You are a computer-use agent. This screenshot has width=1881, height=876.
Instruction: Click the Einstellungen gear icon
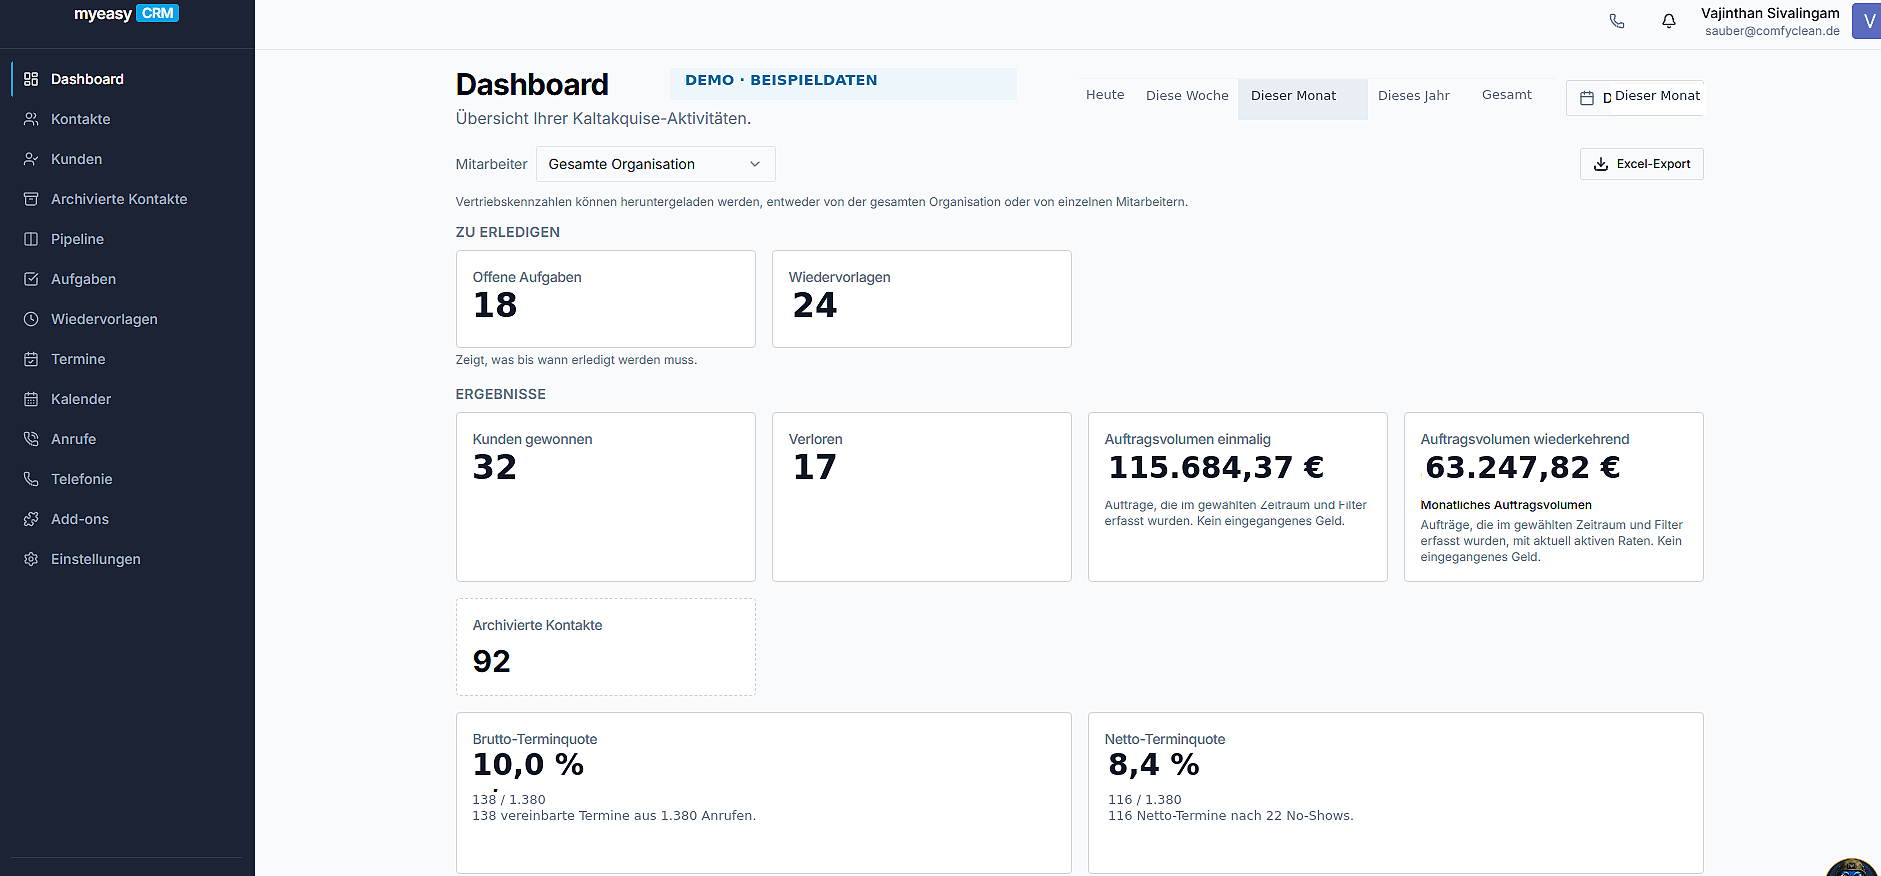[x=31, y=559]
